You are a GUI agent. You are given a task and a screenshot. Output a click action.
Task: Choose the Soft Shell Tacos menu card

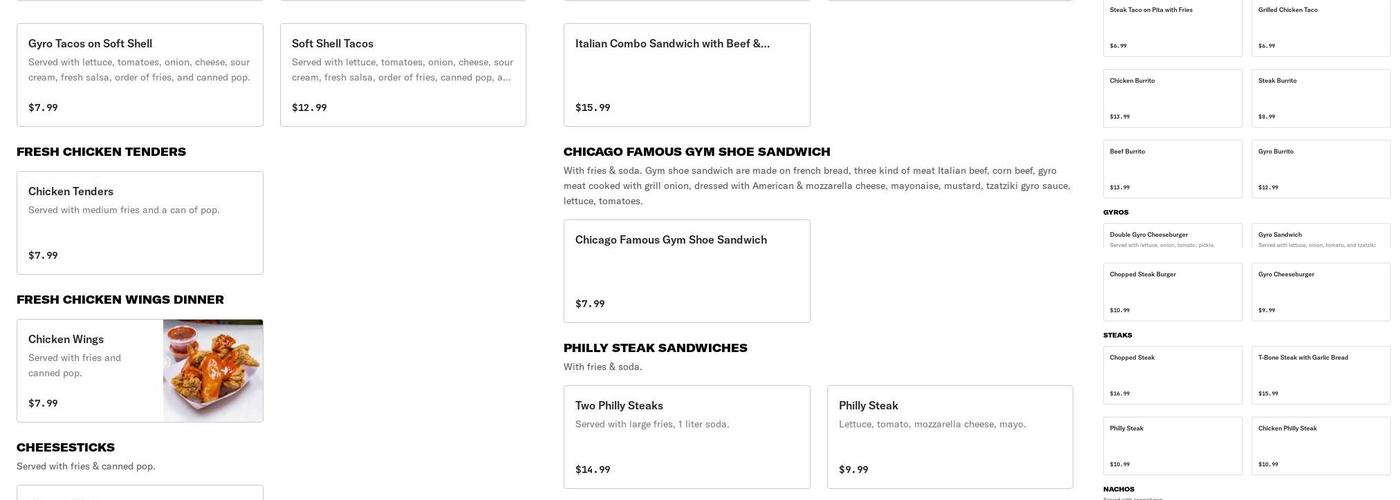[x=403, y=75]
